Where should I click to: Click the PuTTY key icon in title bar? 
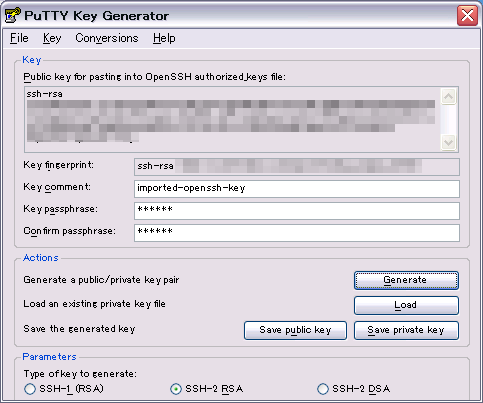tap(12, 15)
